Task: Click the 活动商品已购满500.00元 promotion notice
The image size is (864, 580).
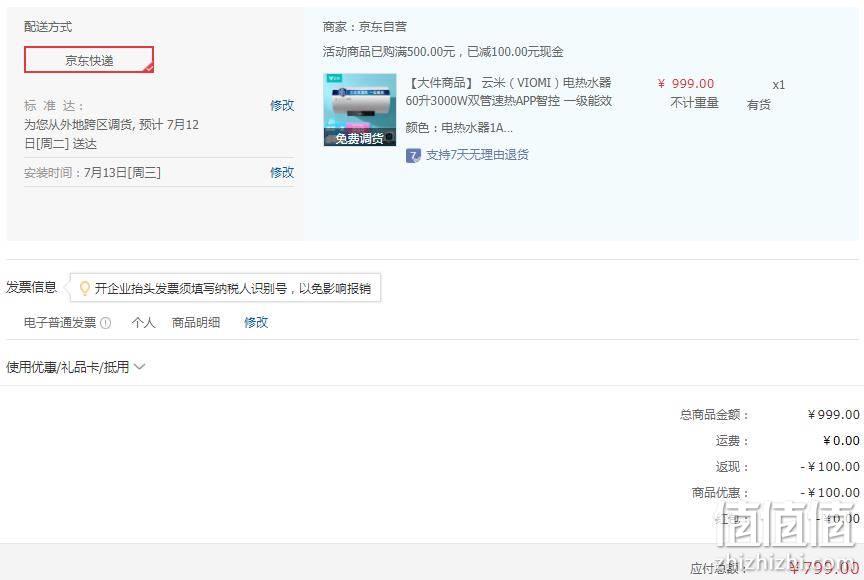Action: [443, 52]
